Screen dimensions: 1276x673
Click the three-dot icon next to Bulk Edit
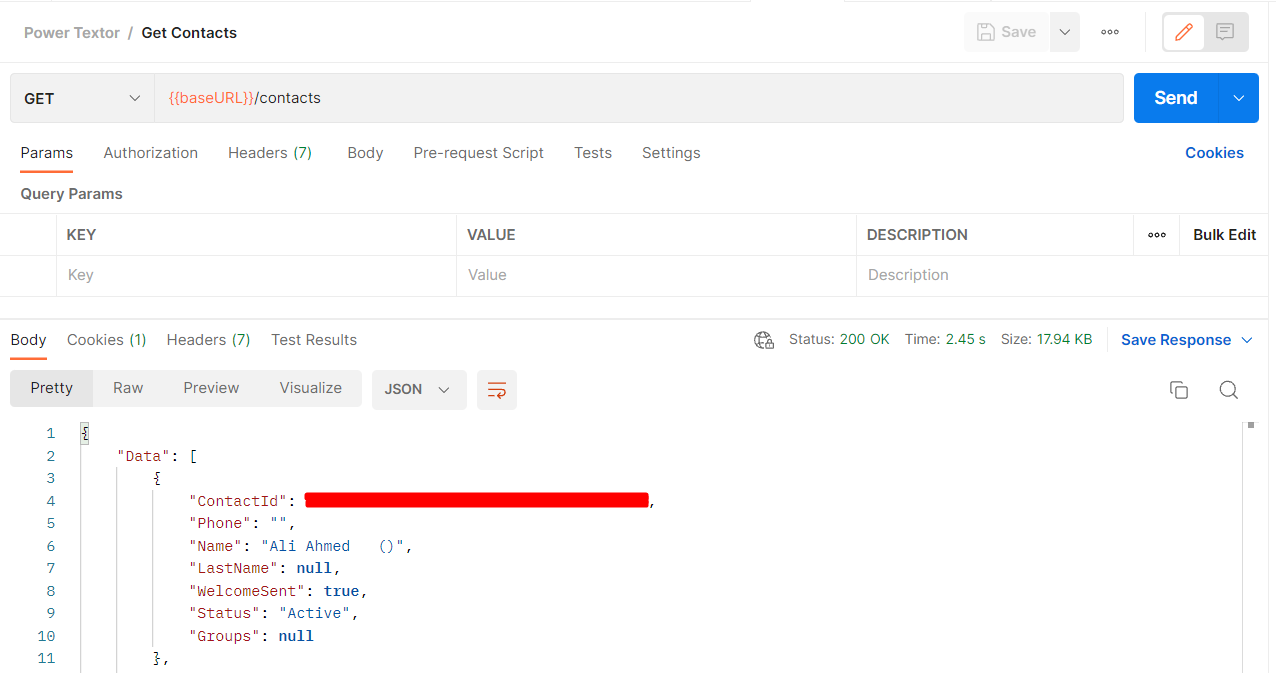1157,234
